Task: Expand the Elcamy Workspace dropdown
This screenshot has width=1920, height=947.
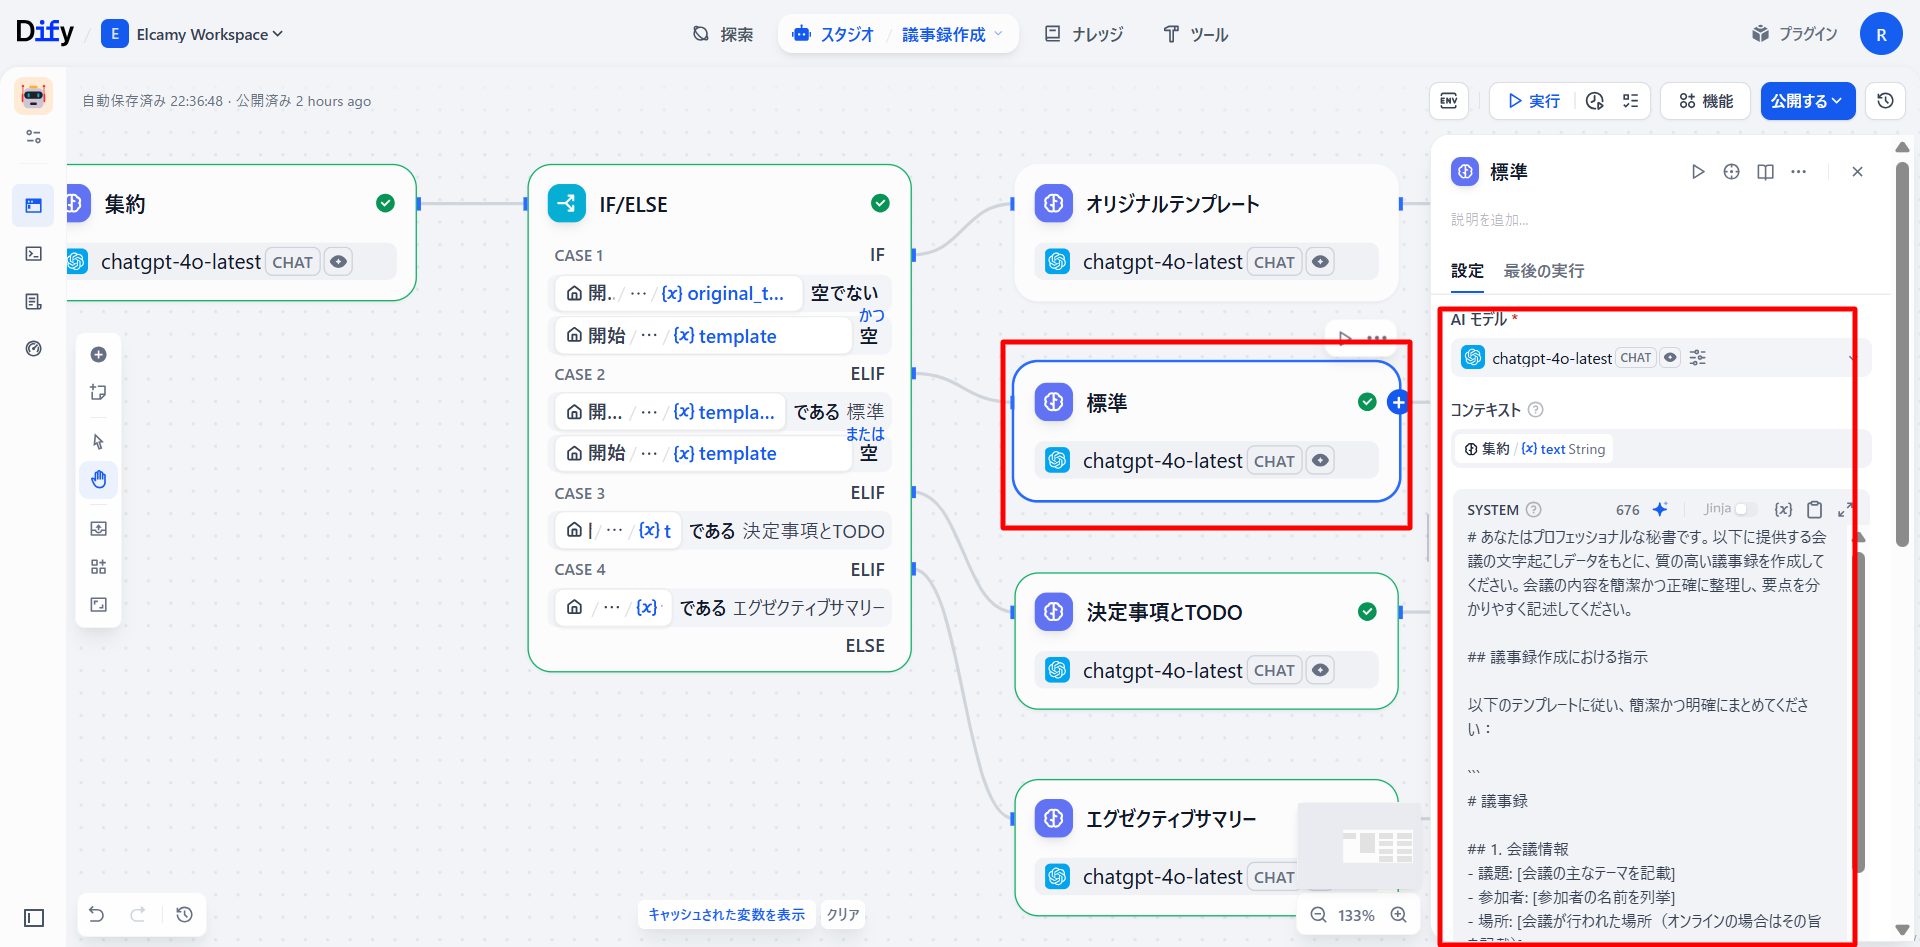Action: pos(278,33)
